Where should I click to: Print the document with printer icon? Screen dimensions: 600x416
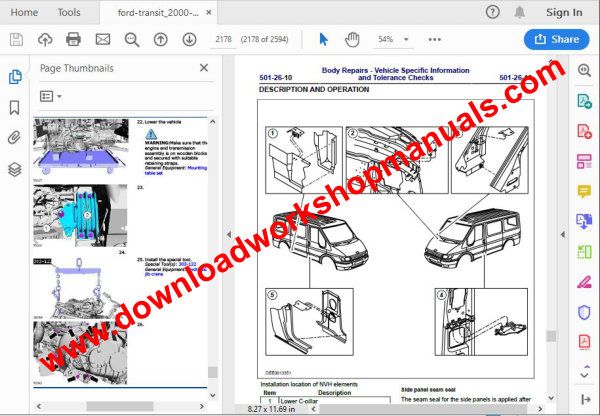[x=73, y=39]
